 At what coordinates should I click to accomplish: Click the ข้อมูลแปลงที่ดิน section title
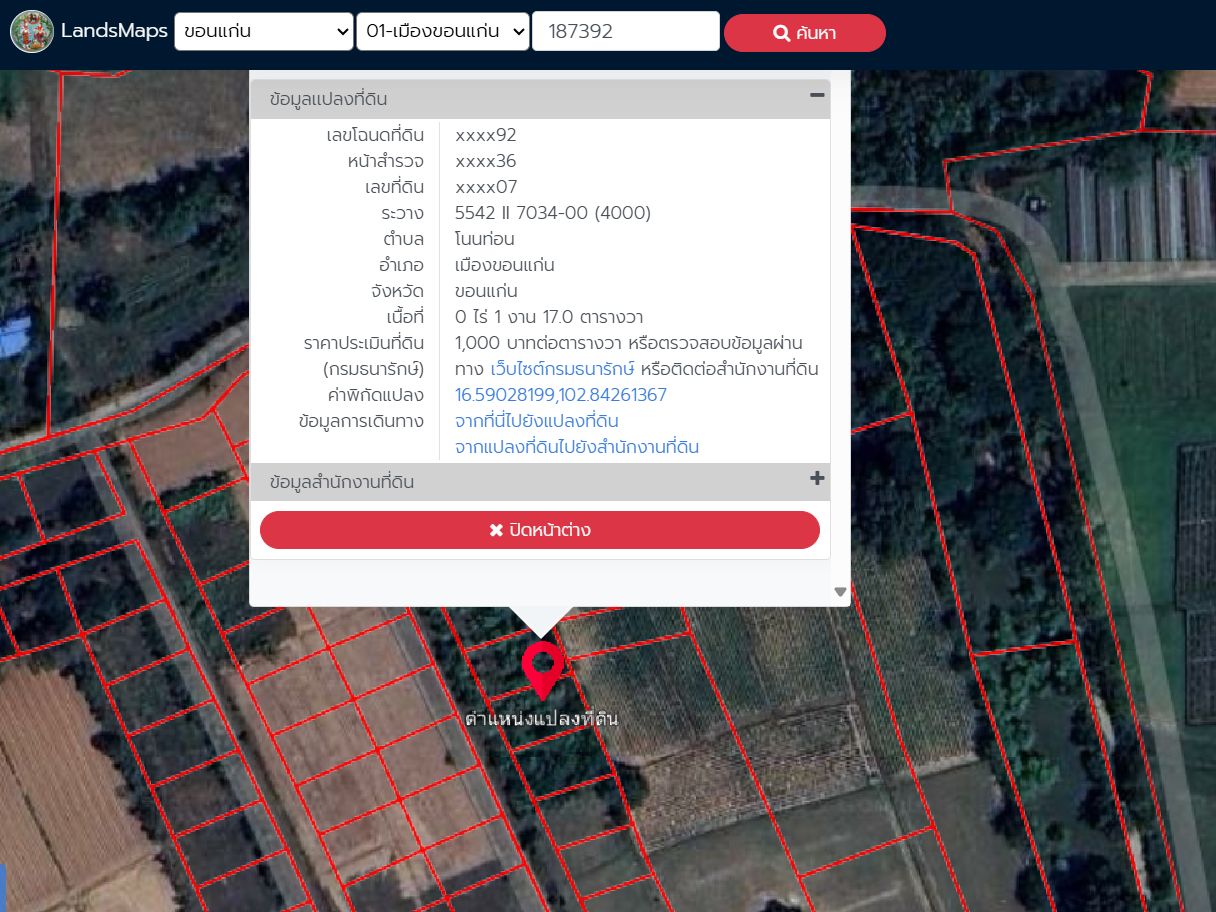click(x=328, y=100)
